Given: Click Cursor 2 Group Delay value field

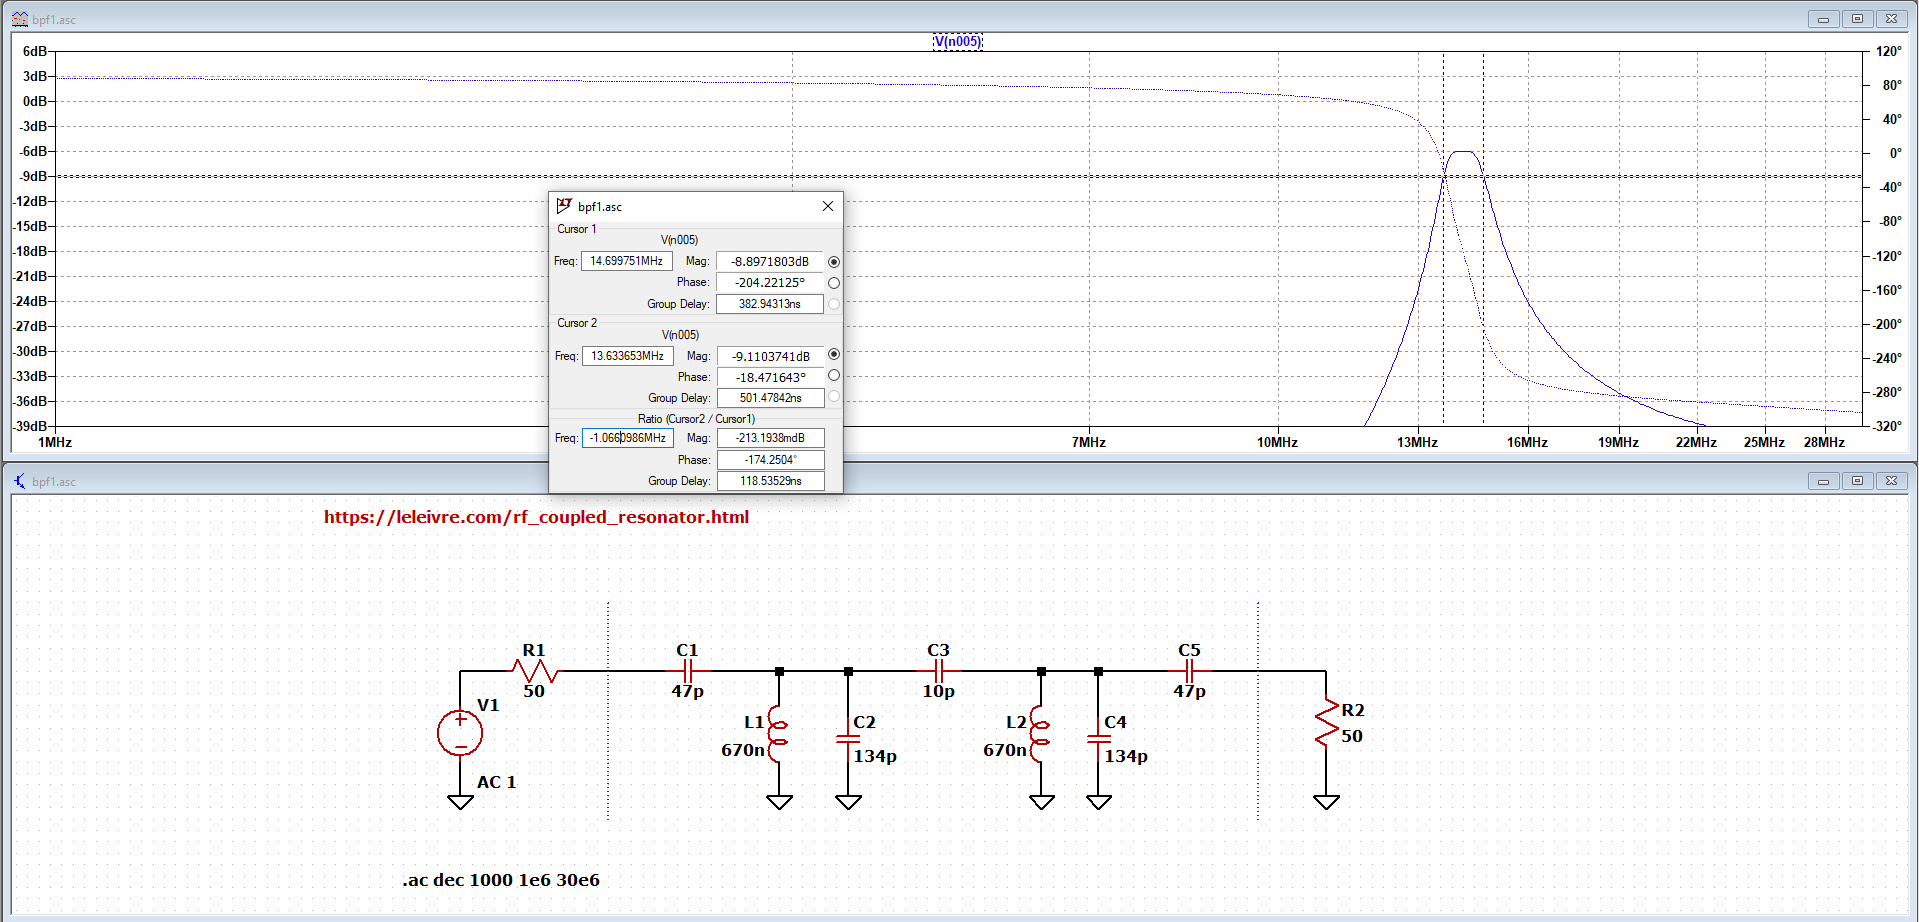Looking at the screenshot, I should [x=771, y=398].
